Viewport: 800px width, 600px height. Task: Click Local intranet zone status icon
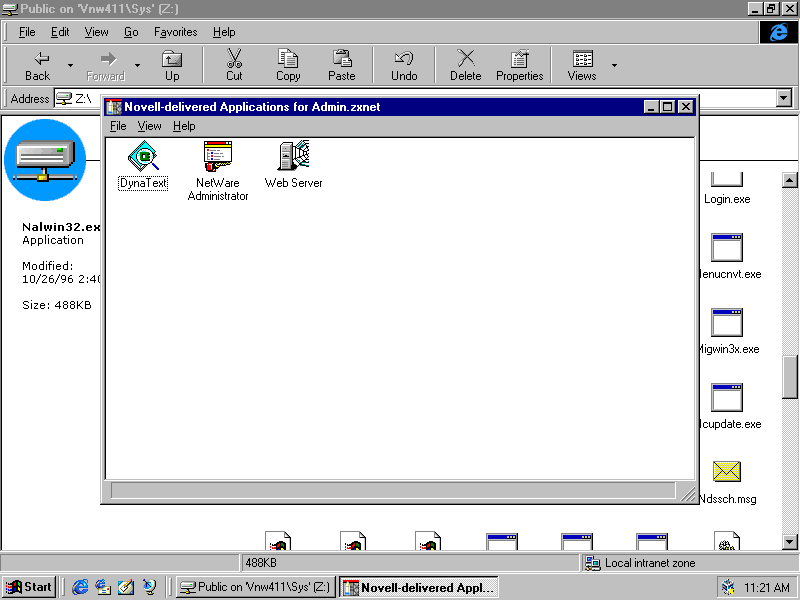coord(592,563)
